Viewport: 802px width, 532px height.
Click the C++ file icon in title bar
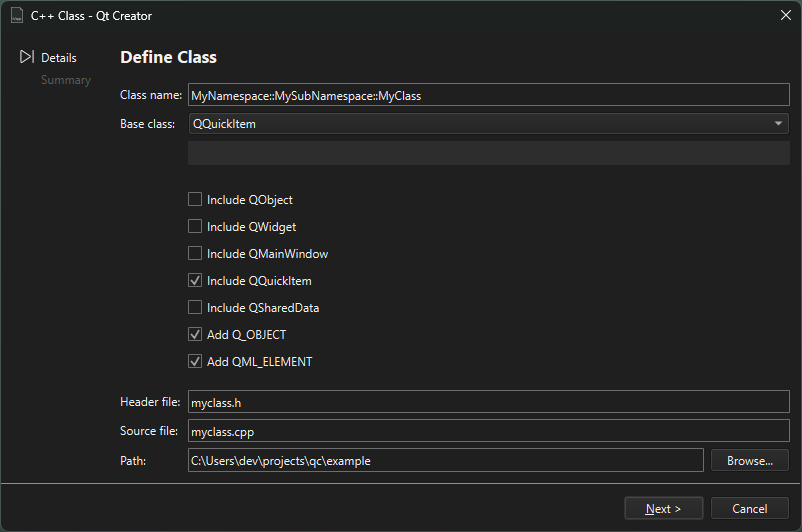(16, 16)
